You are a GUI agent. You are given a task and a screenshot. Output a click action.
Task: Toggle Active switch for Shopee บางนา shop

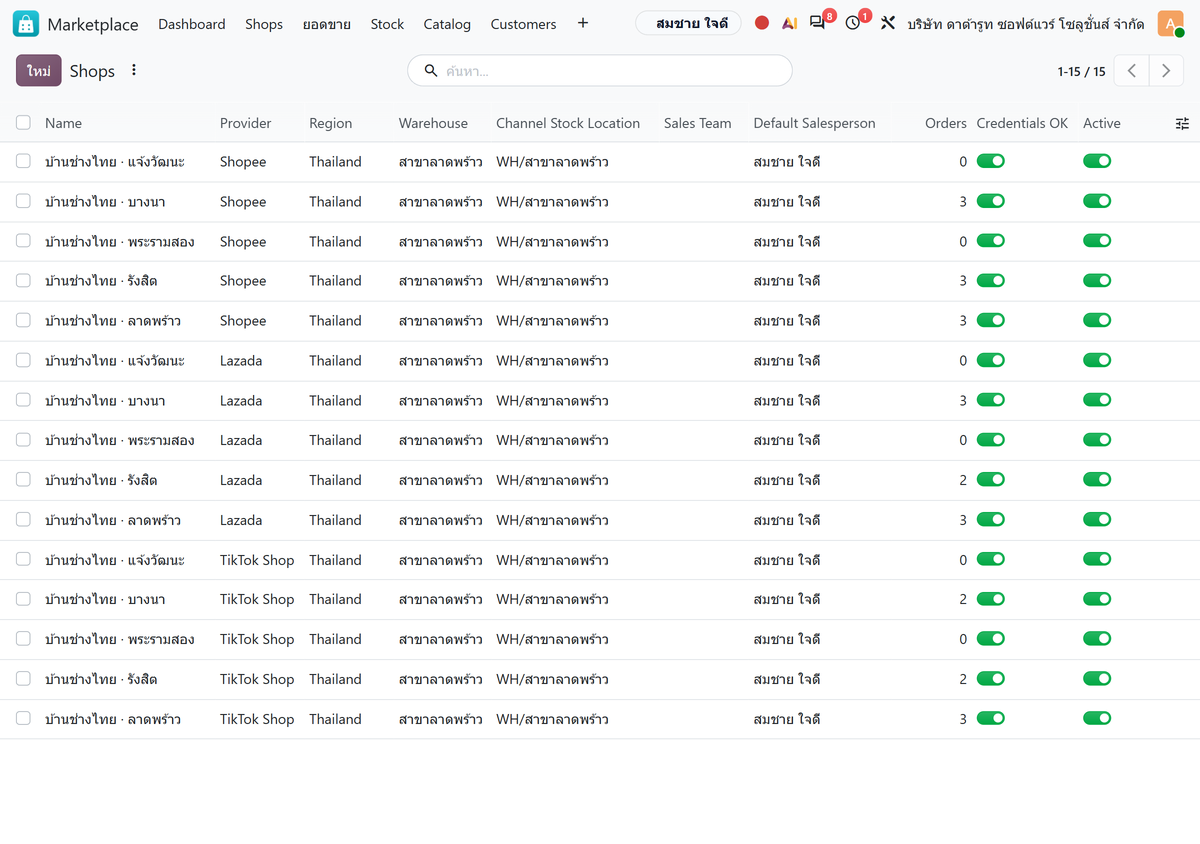point(1097,201)
